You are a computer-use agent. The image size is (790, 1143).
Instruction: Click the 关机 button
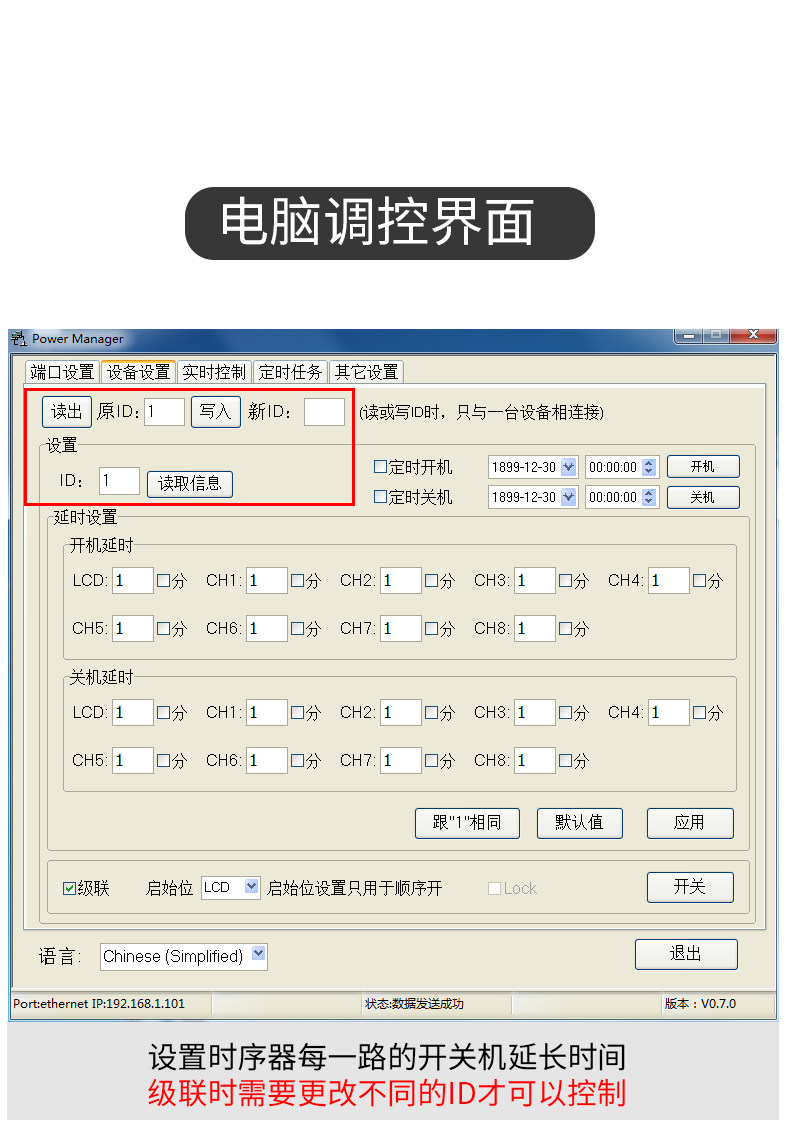703,497
